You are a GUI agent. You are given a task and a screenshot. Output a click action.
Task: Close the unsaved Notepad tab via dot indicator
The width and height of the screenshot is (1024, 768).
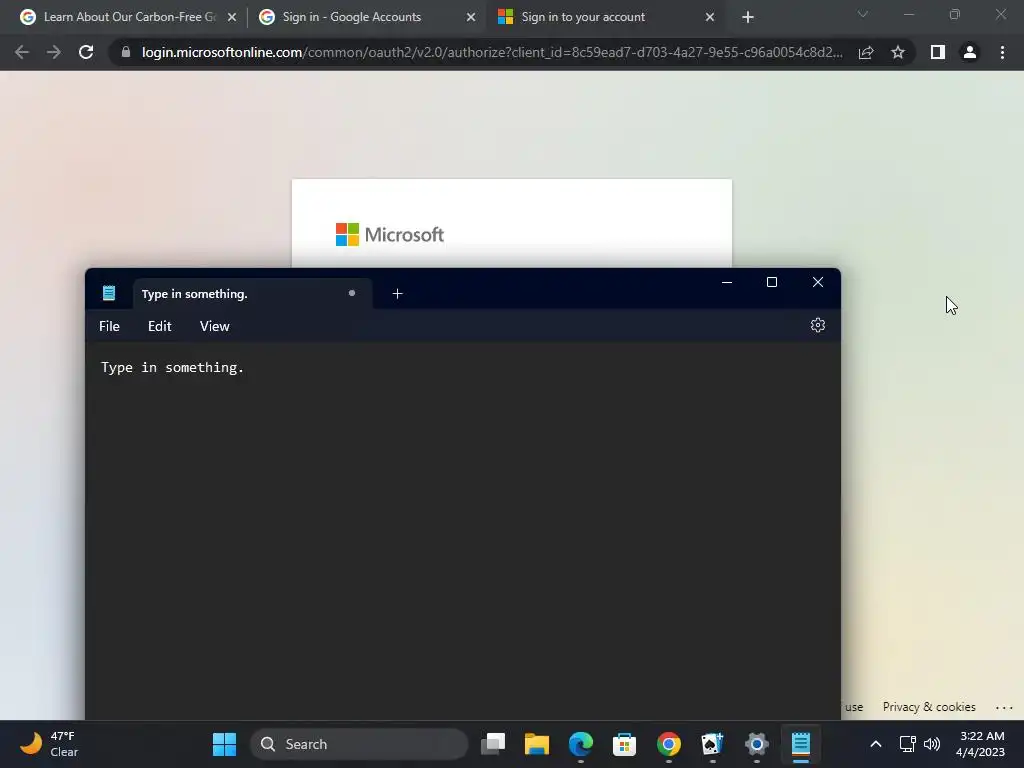coord(352,293)
